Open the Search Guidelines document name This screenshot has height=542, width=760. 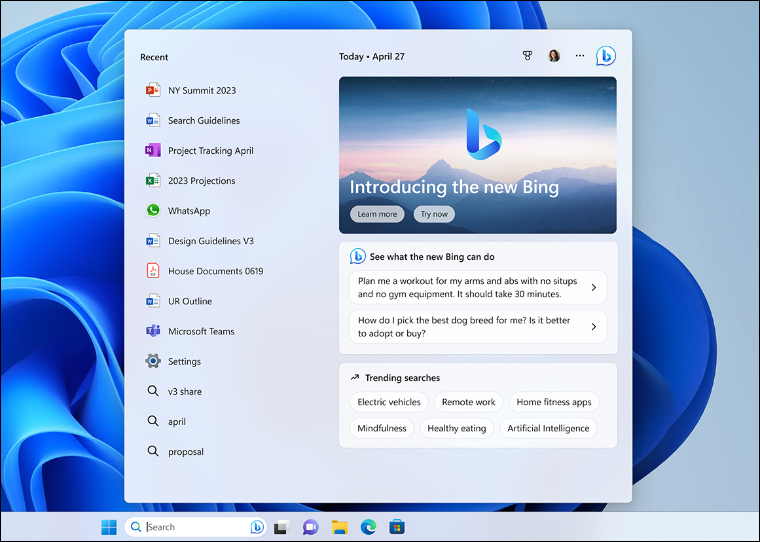pyautogui.click(x=204, y=120)
